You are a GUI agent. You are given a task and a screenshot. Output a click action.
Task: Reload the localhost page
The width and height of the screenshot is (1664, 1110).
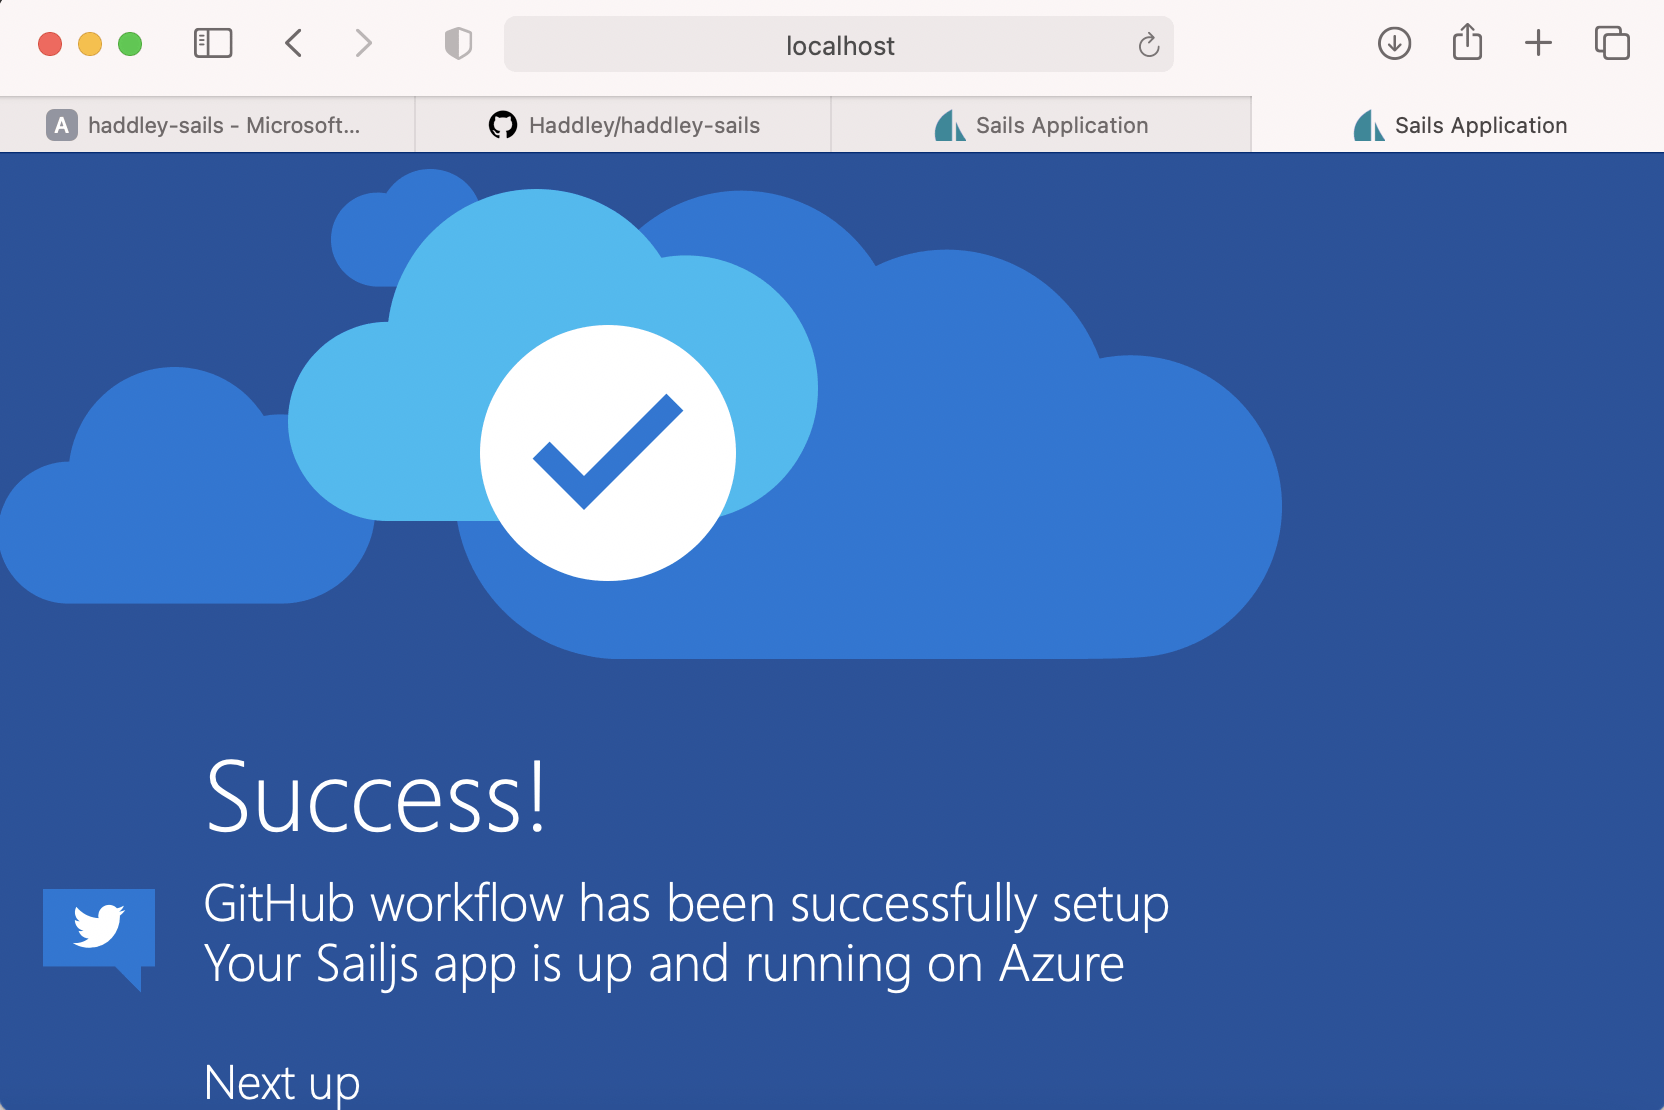point(1148,45)
